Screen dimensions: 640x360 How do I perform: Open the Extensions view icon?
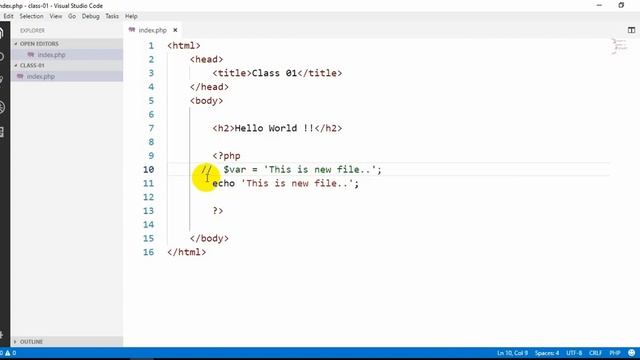[2, 132]
